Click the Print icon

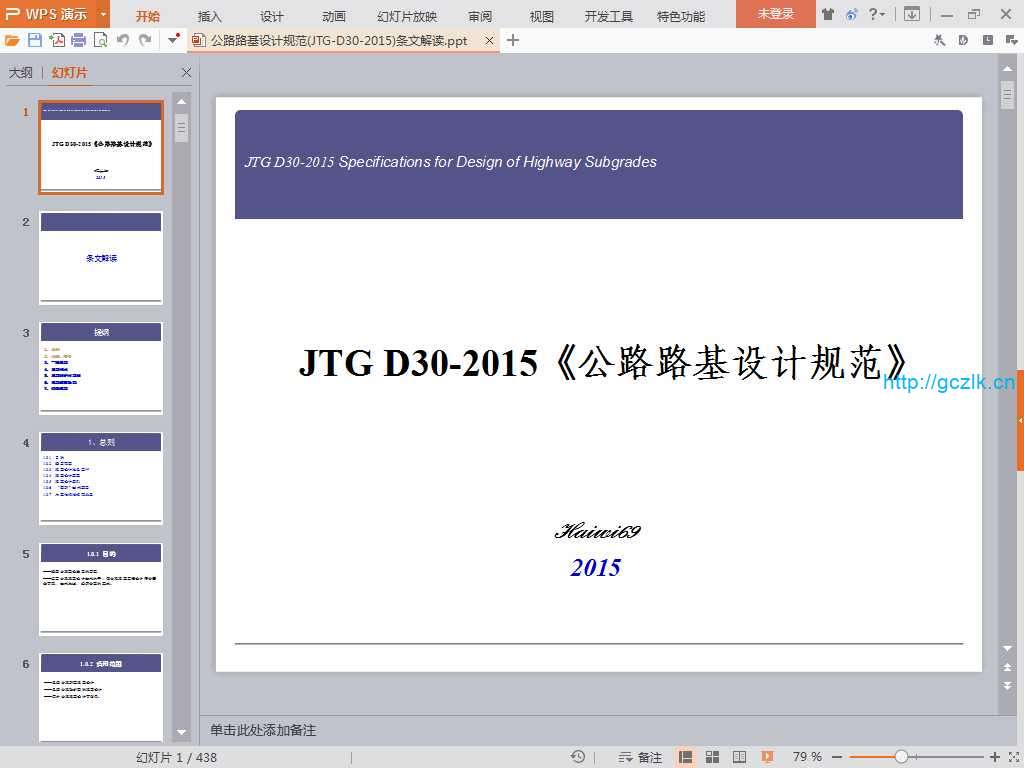(78, 40)
